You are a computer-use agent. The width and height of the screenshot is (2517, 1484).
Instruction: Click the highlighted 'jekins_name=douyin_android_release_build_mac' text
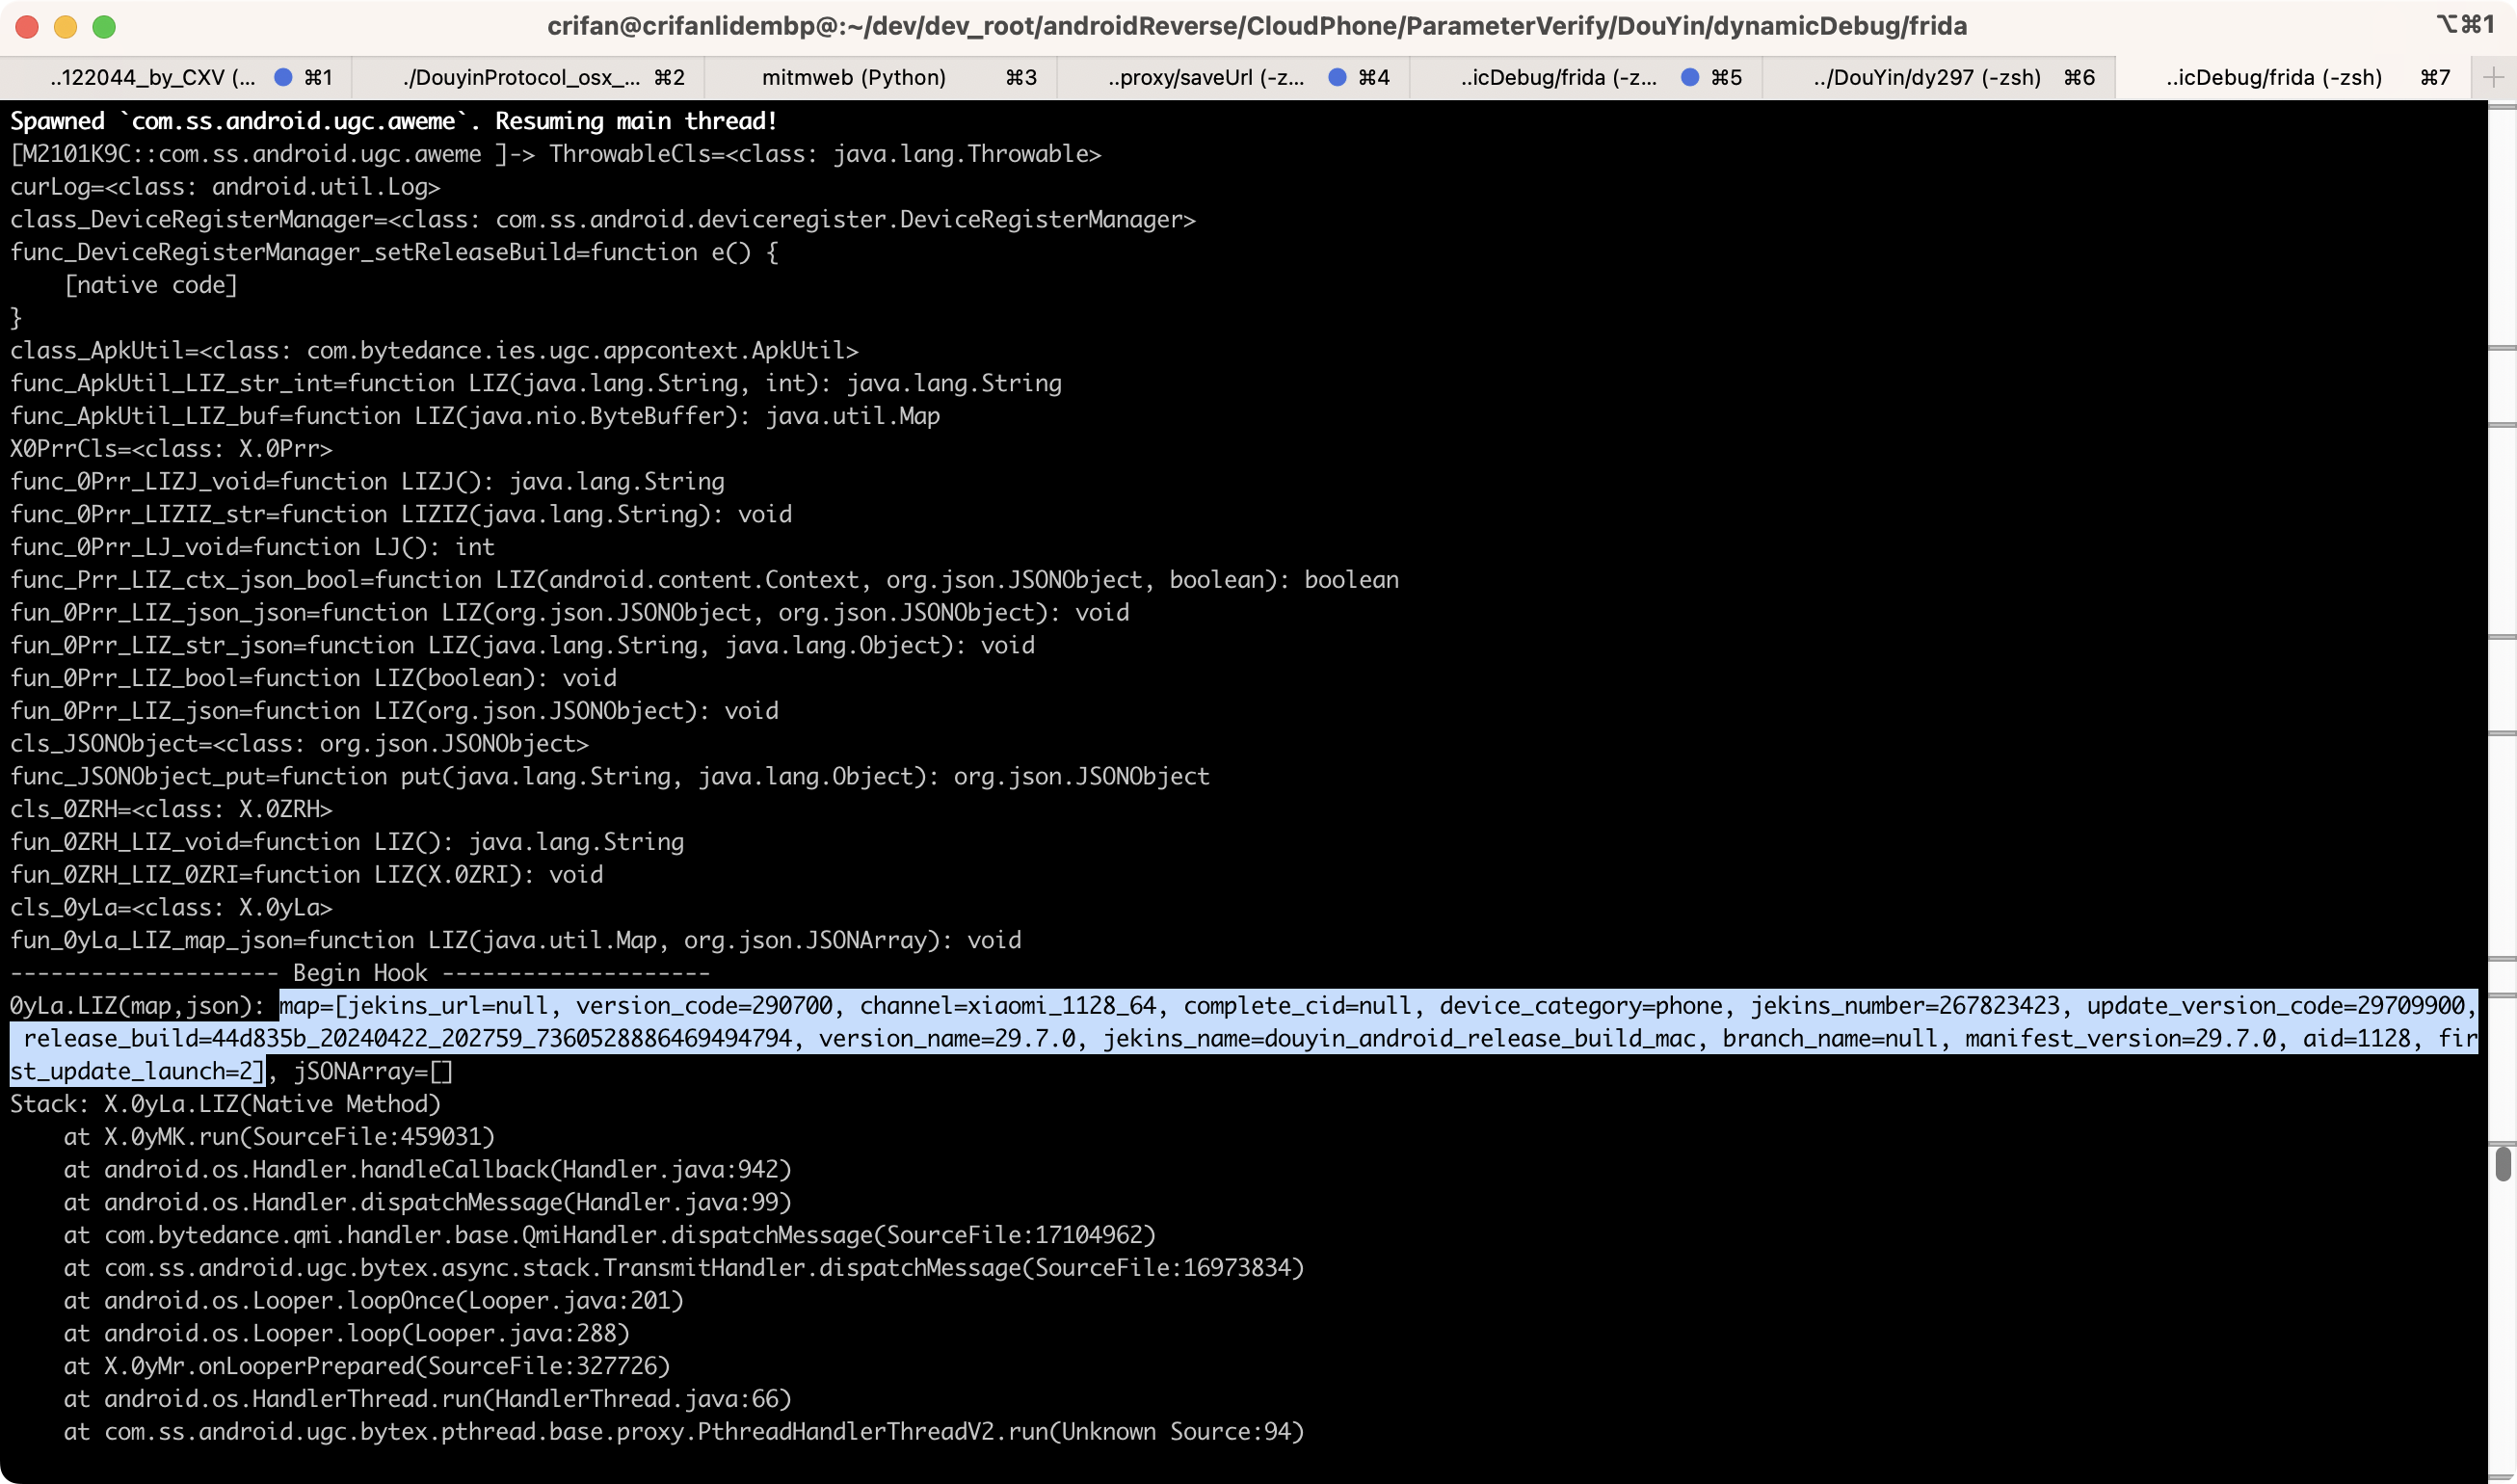(x=1399, y=1039)
